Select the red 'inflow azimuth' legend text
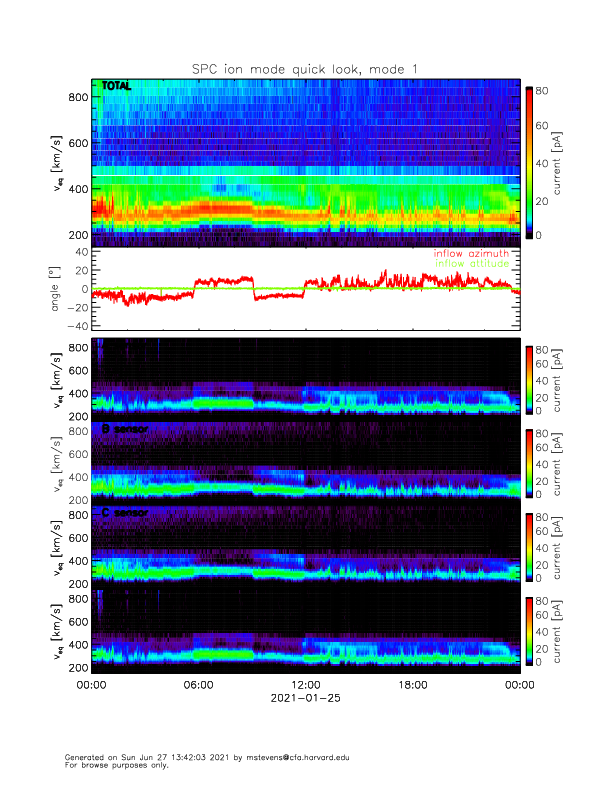The image size is (612, 792). click(x=470, y=254)
